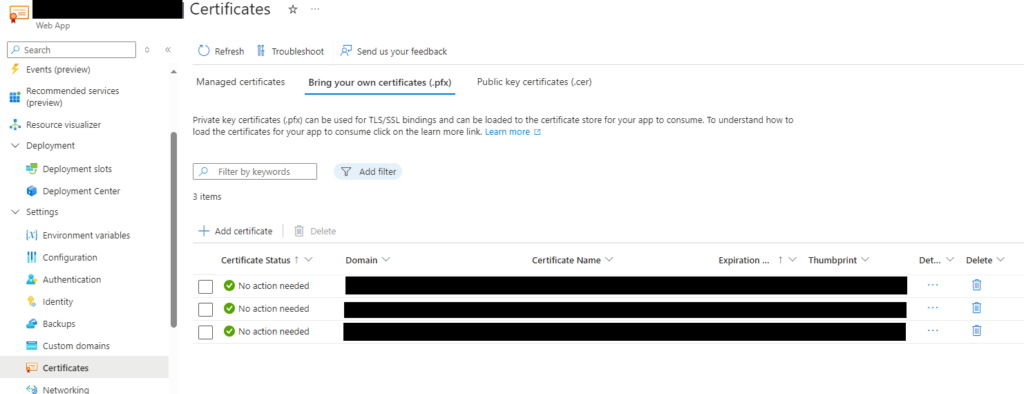Click the Add certificate button

235,231
